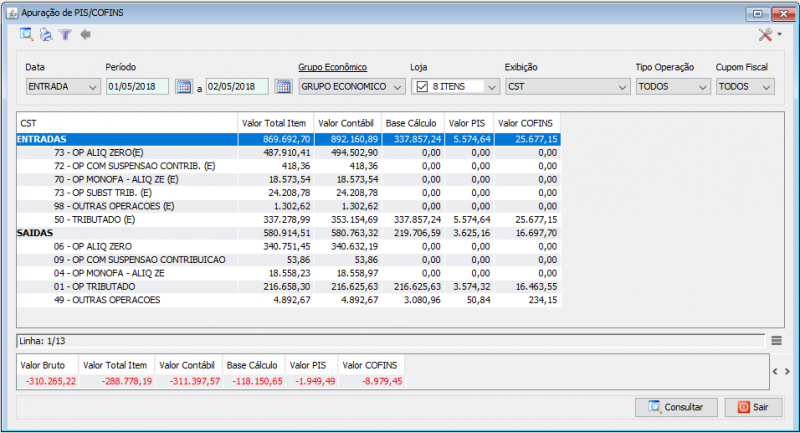
Task: Click the Valor COFINS total -8.979,45
Action: (x=382, y=381)
